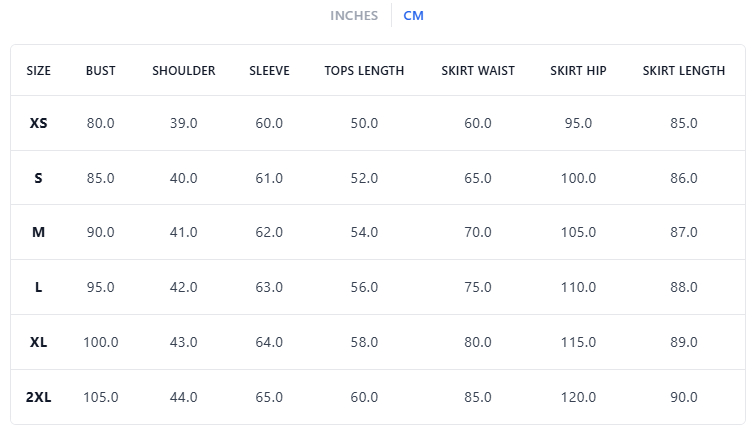Select the XL size row label
754x436 pixels.
click(39, 342)
